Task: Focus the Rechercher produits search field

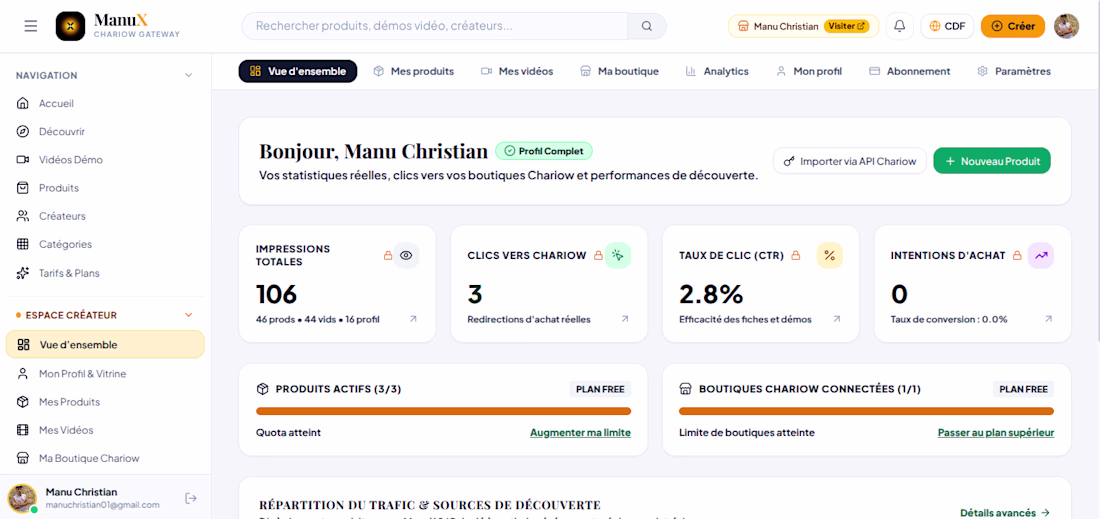Action: pos(435,26)
